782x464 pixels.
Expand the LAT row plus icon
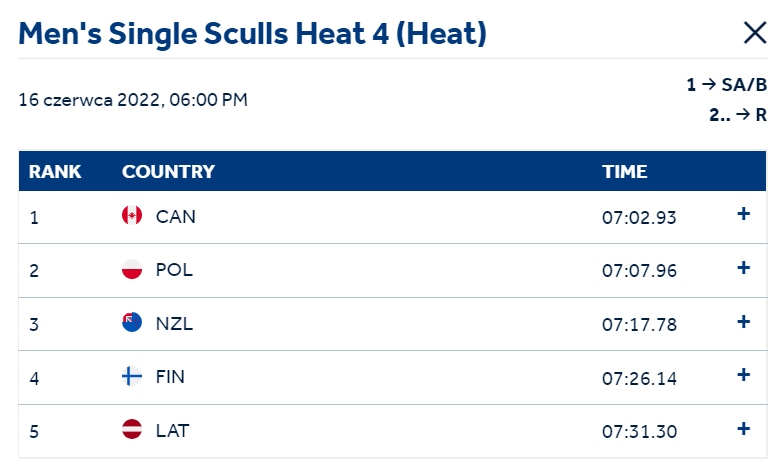pyautogui.click(x=744, y=429)
